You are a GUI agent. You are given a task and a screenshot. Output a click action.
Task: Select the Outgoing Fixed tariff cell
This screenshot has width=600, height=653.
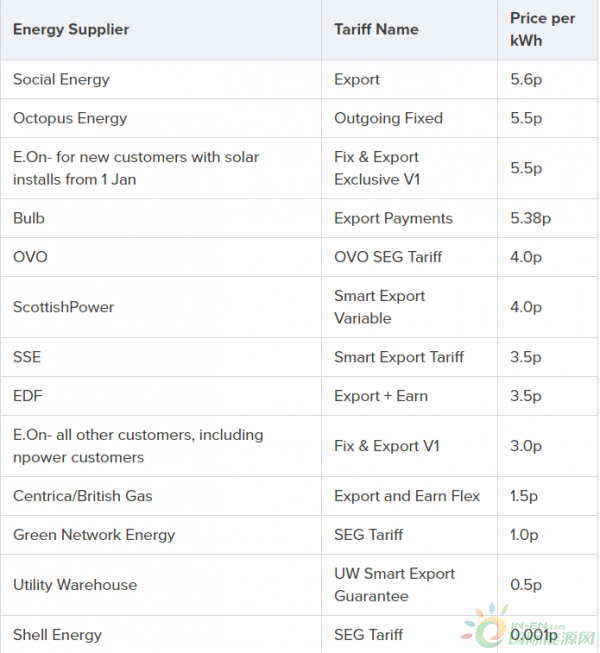(x=409, y=118)
